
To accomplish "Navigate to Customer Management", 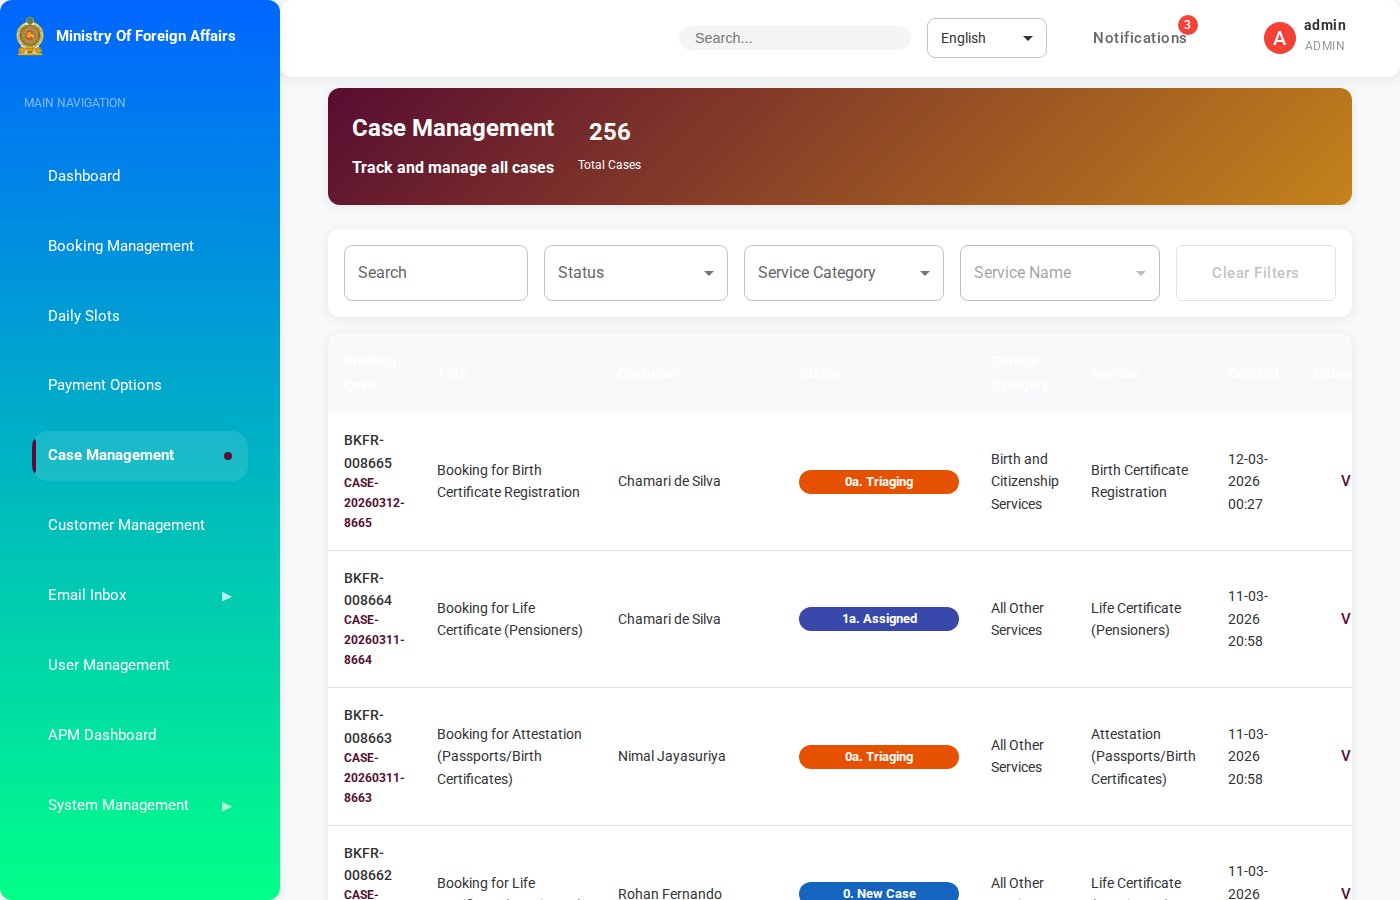I will (126, 525).
